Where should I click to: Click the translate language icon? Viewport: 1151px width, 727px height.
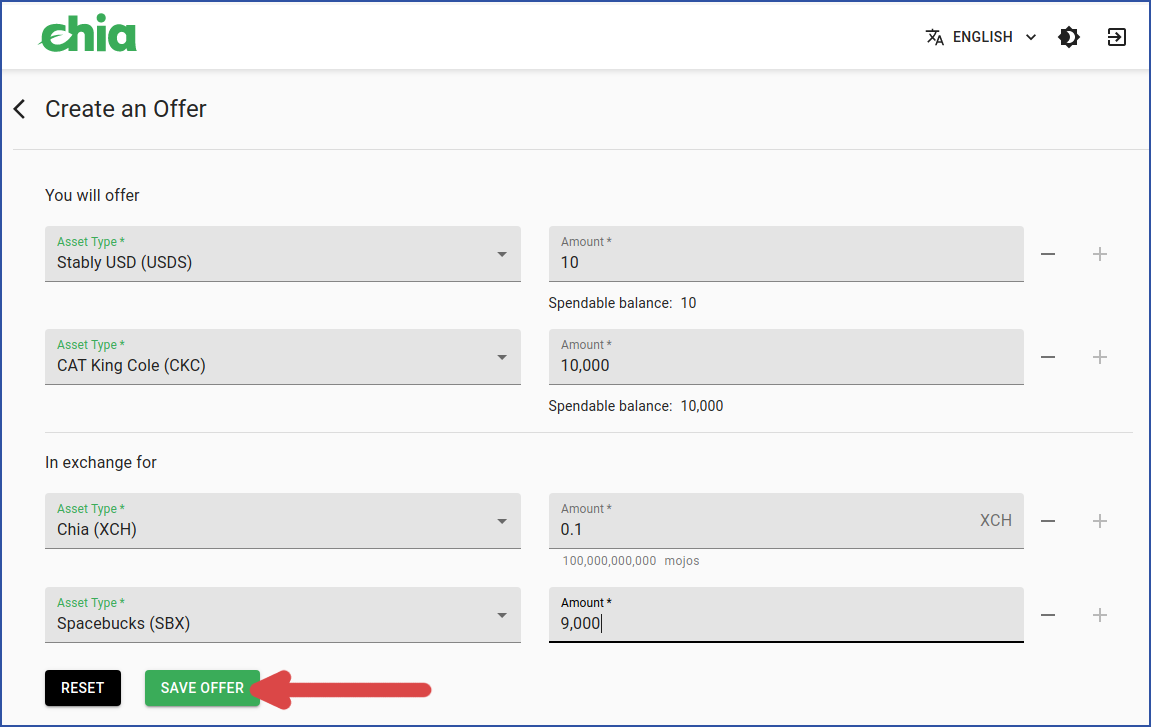934,37
